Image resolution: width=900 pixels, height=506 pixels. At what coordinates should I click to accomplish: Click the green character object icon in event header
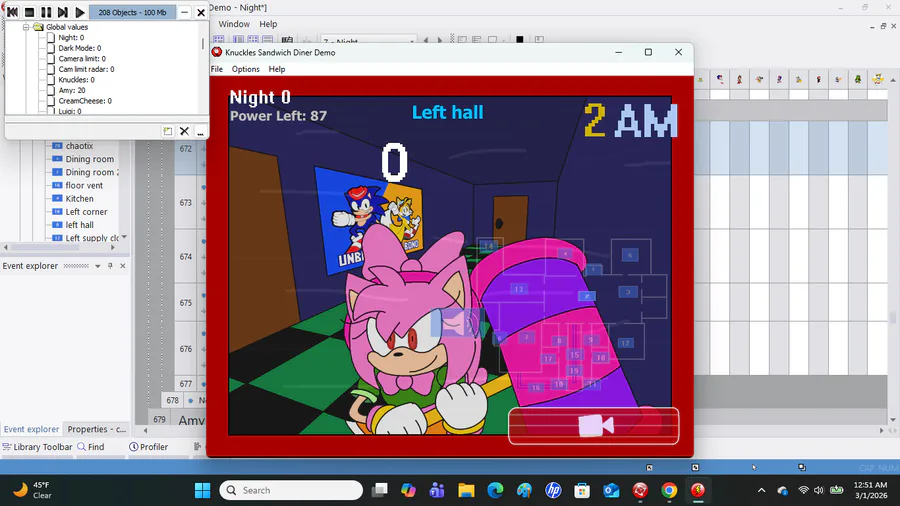click(858, 80)
